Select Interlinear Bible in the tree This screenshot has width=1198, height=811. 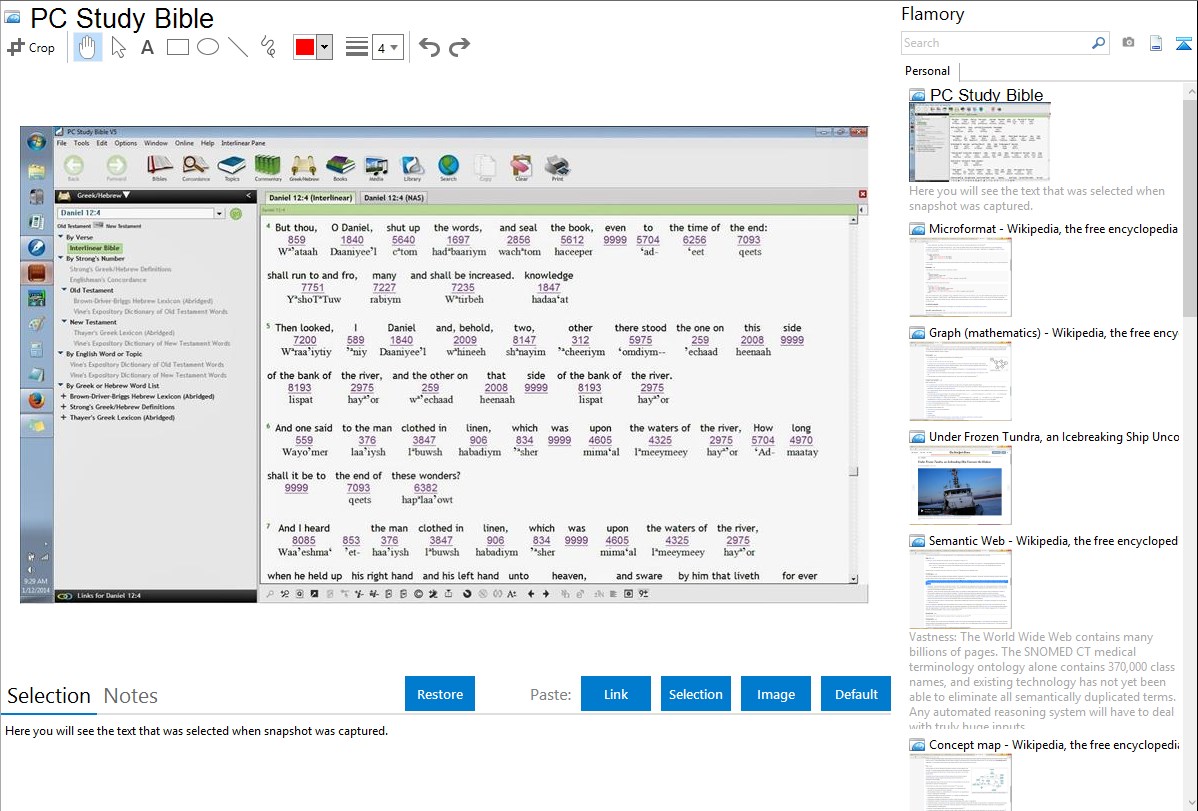point(95,248)
